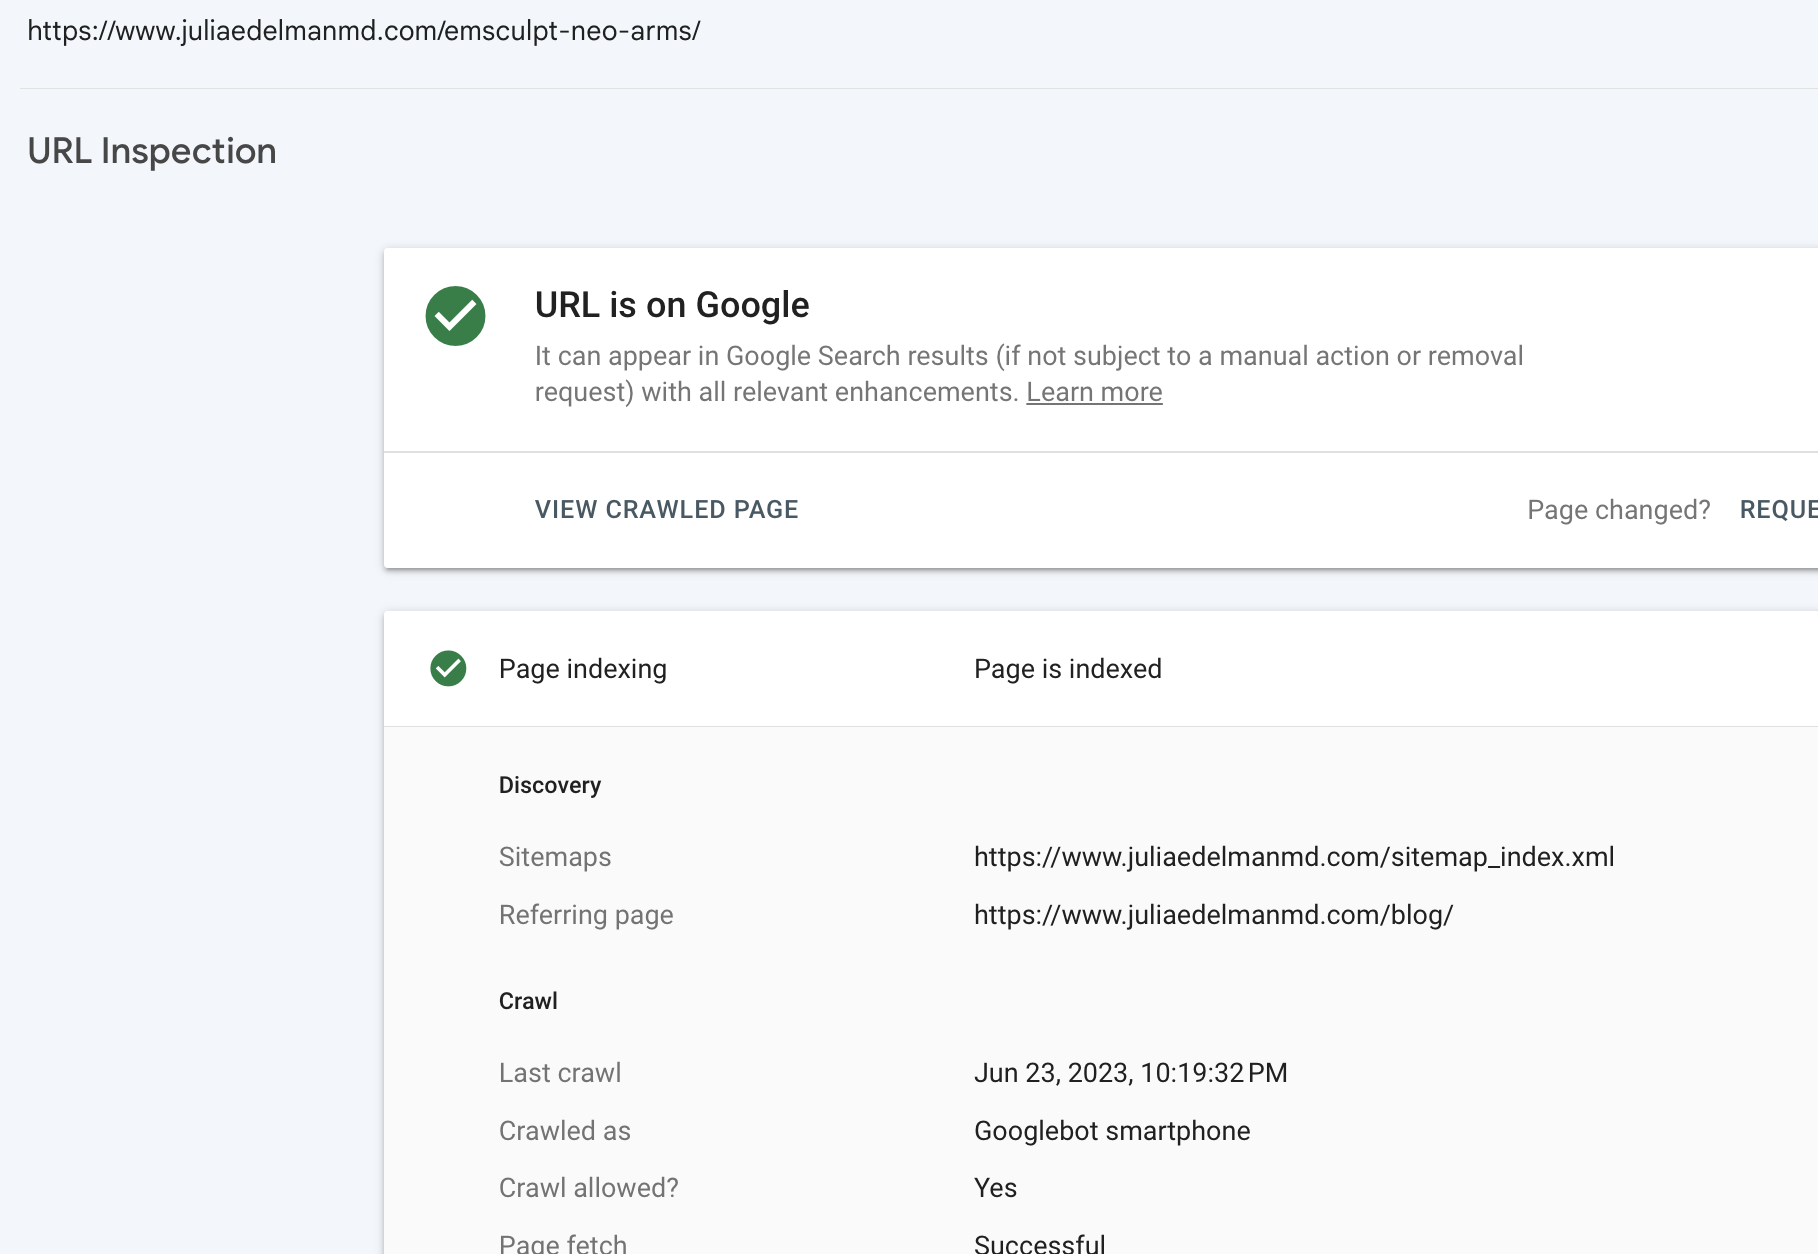1818x1254 pixels.
Task: Click the Last crawl date value
Action: click(x=1130, y=1073)
